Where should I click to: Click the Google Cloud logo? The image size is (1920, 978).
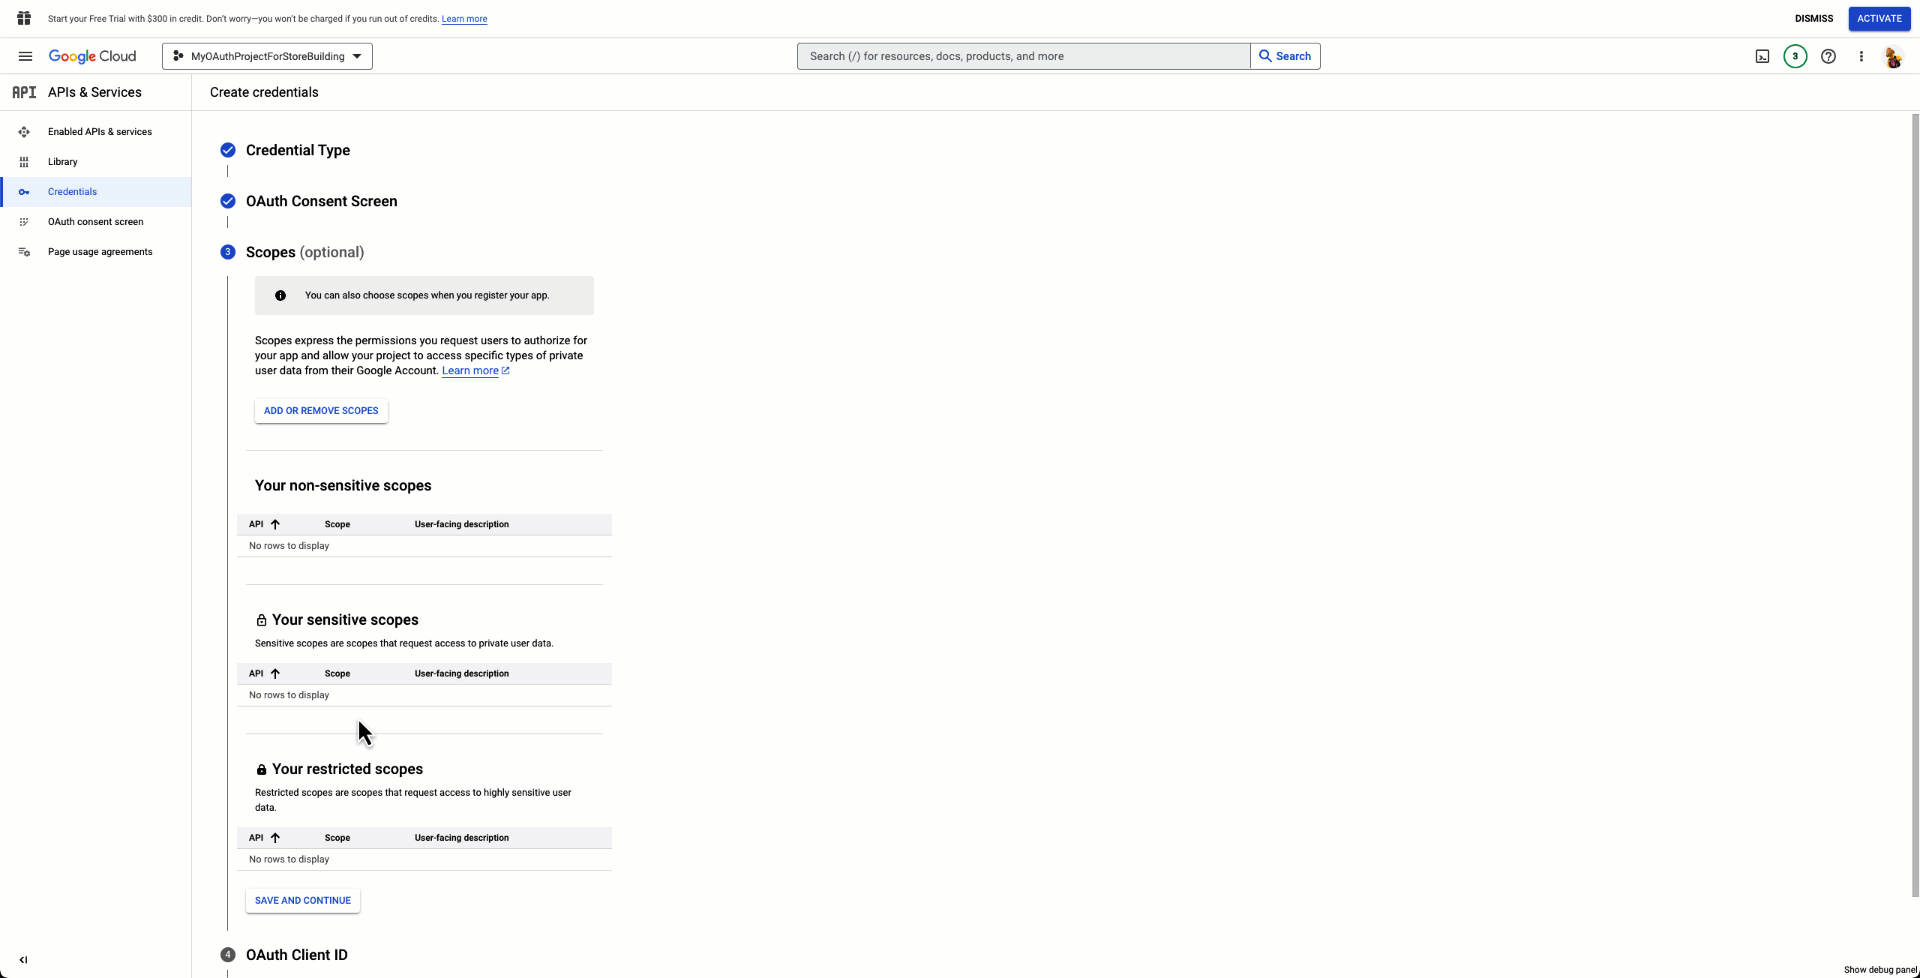(93, 56)
